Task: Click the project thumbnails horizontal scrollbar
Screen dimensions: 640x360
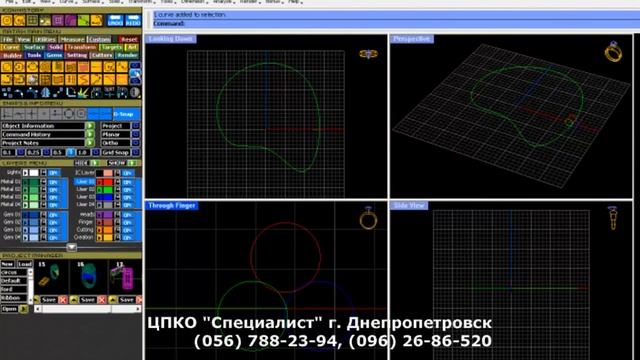Action: point(88,309)
